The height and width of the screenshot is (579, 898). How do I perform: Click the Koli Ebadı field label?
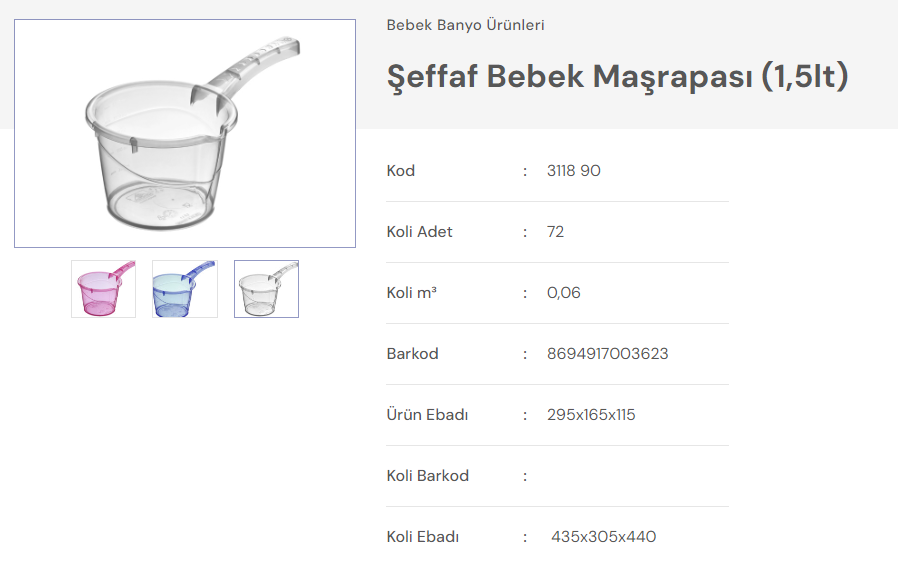[x=423, y=537]
